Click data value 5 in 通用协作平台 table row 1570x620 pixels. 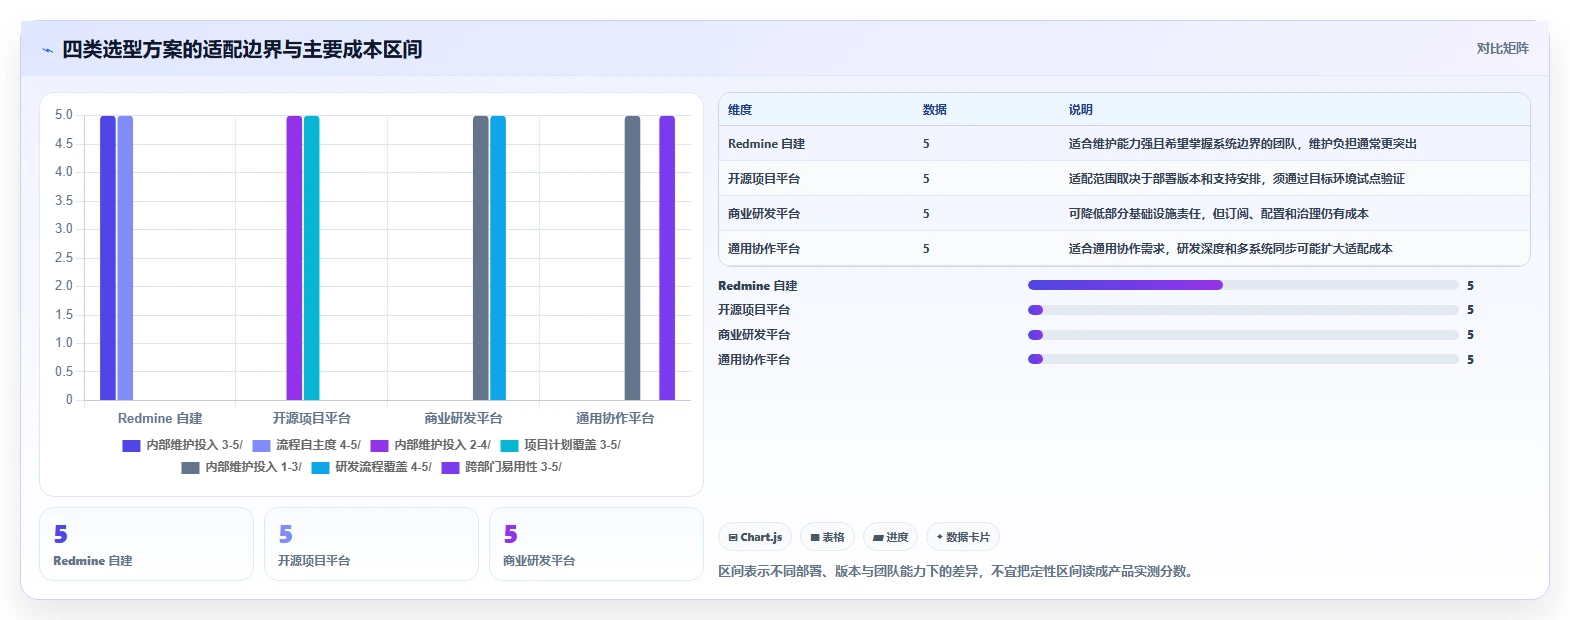click(x=926, y=249)
